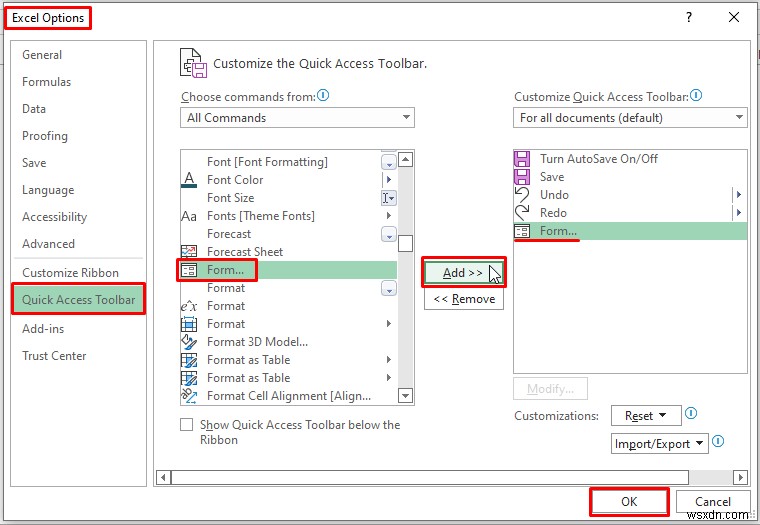The width and height of the screenshot is (760, 525).
Task: Click the e^x Format icon
Action: (189, 306)
